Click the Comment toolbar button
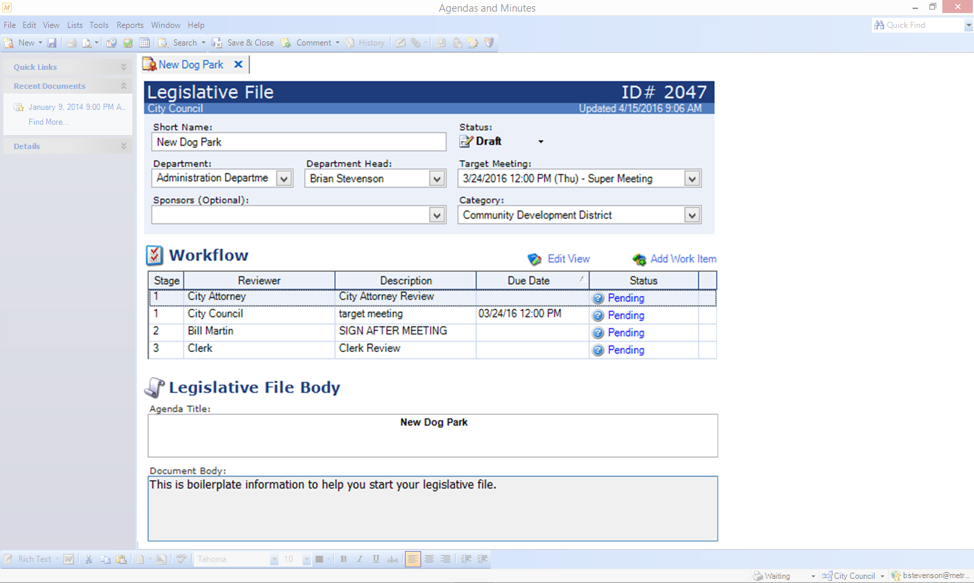Viewport: 974px width, 583px height. point(309,43)
